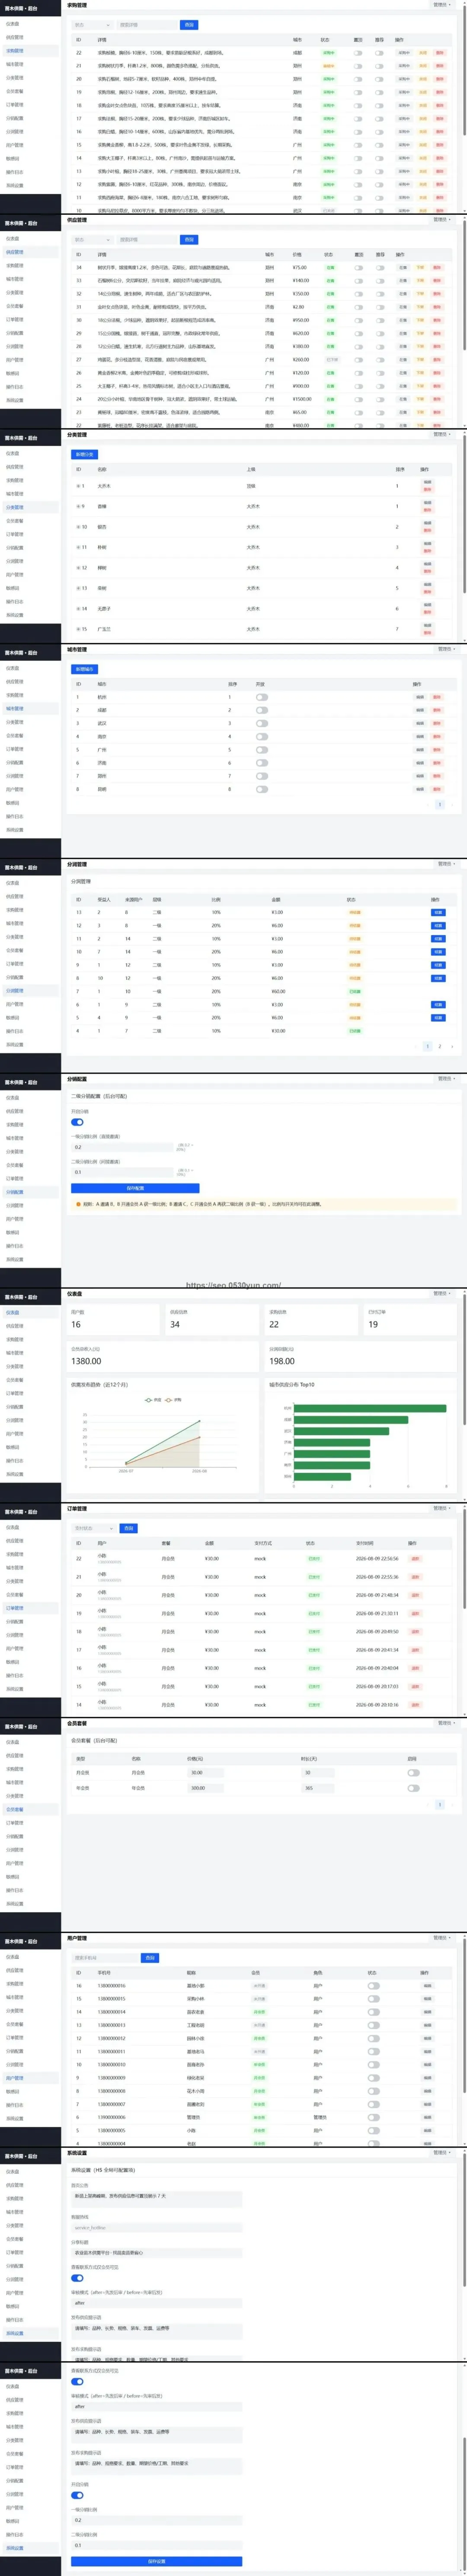Expand 管理员 menu in 分类管理 panel header
The width and height of the screenshot is (467, 2576).
(441, 434)
